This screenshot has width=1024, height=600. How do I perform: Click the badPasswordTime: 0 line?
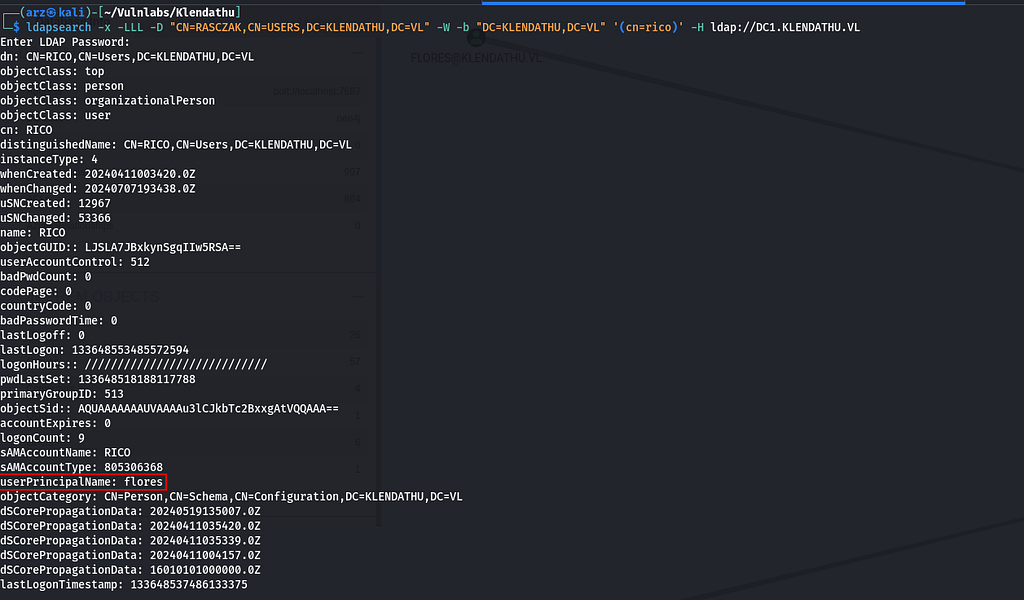tap(59, 321)
